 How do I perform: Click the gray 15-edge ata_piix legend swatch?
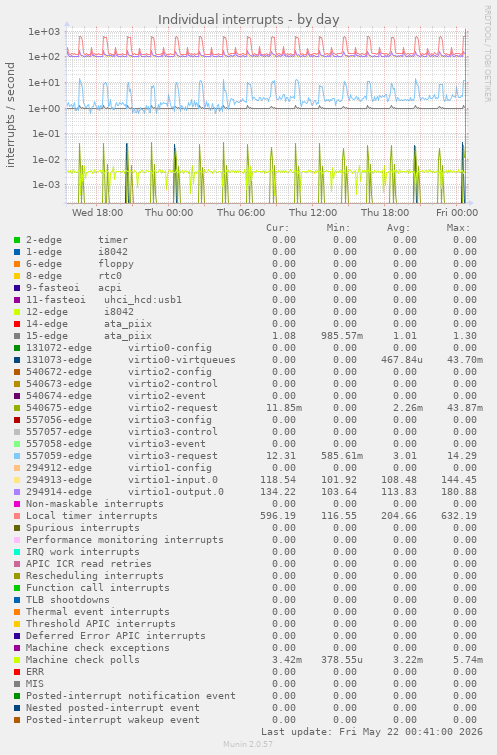(17, 336)
